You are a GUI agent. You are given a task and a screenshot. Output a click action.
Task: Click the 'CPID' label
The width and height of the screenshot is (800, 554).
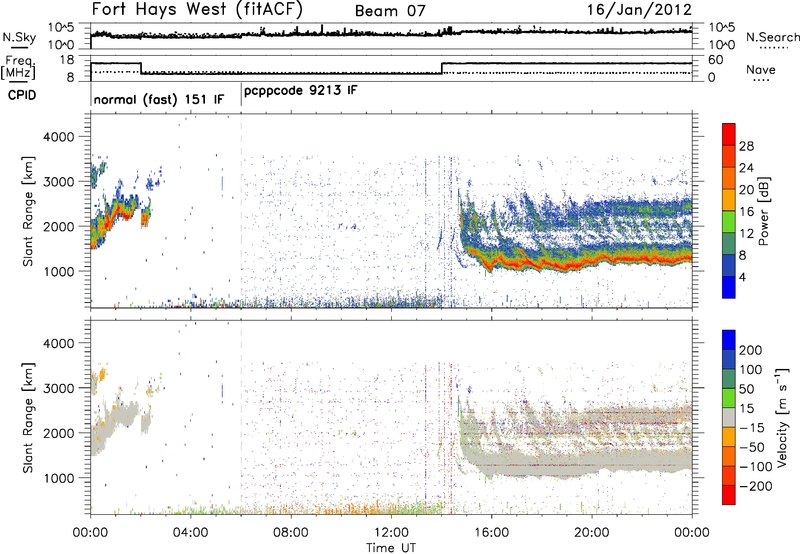(x=22, y=95)
